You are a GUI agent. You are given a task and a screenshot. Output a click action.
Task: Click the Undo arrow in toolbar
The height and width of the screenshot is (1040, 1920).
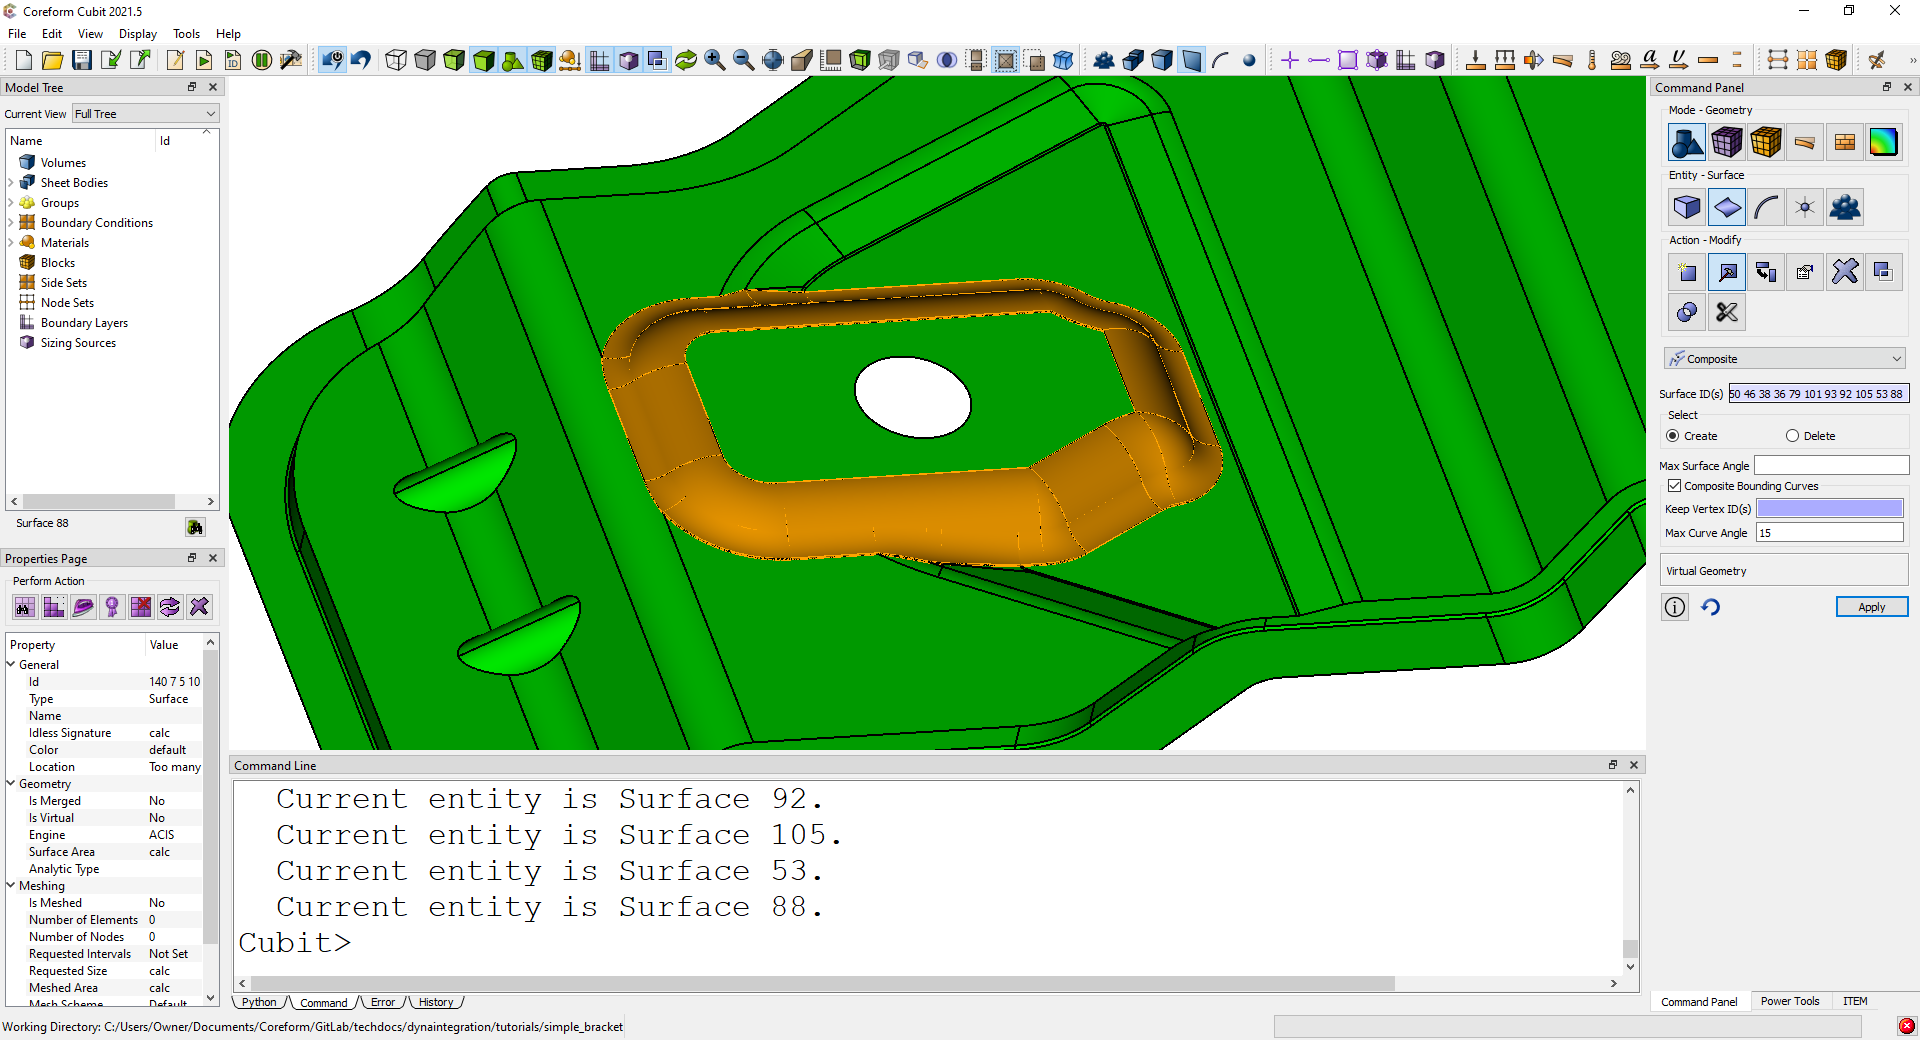pos(361,60)
